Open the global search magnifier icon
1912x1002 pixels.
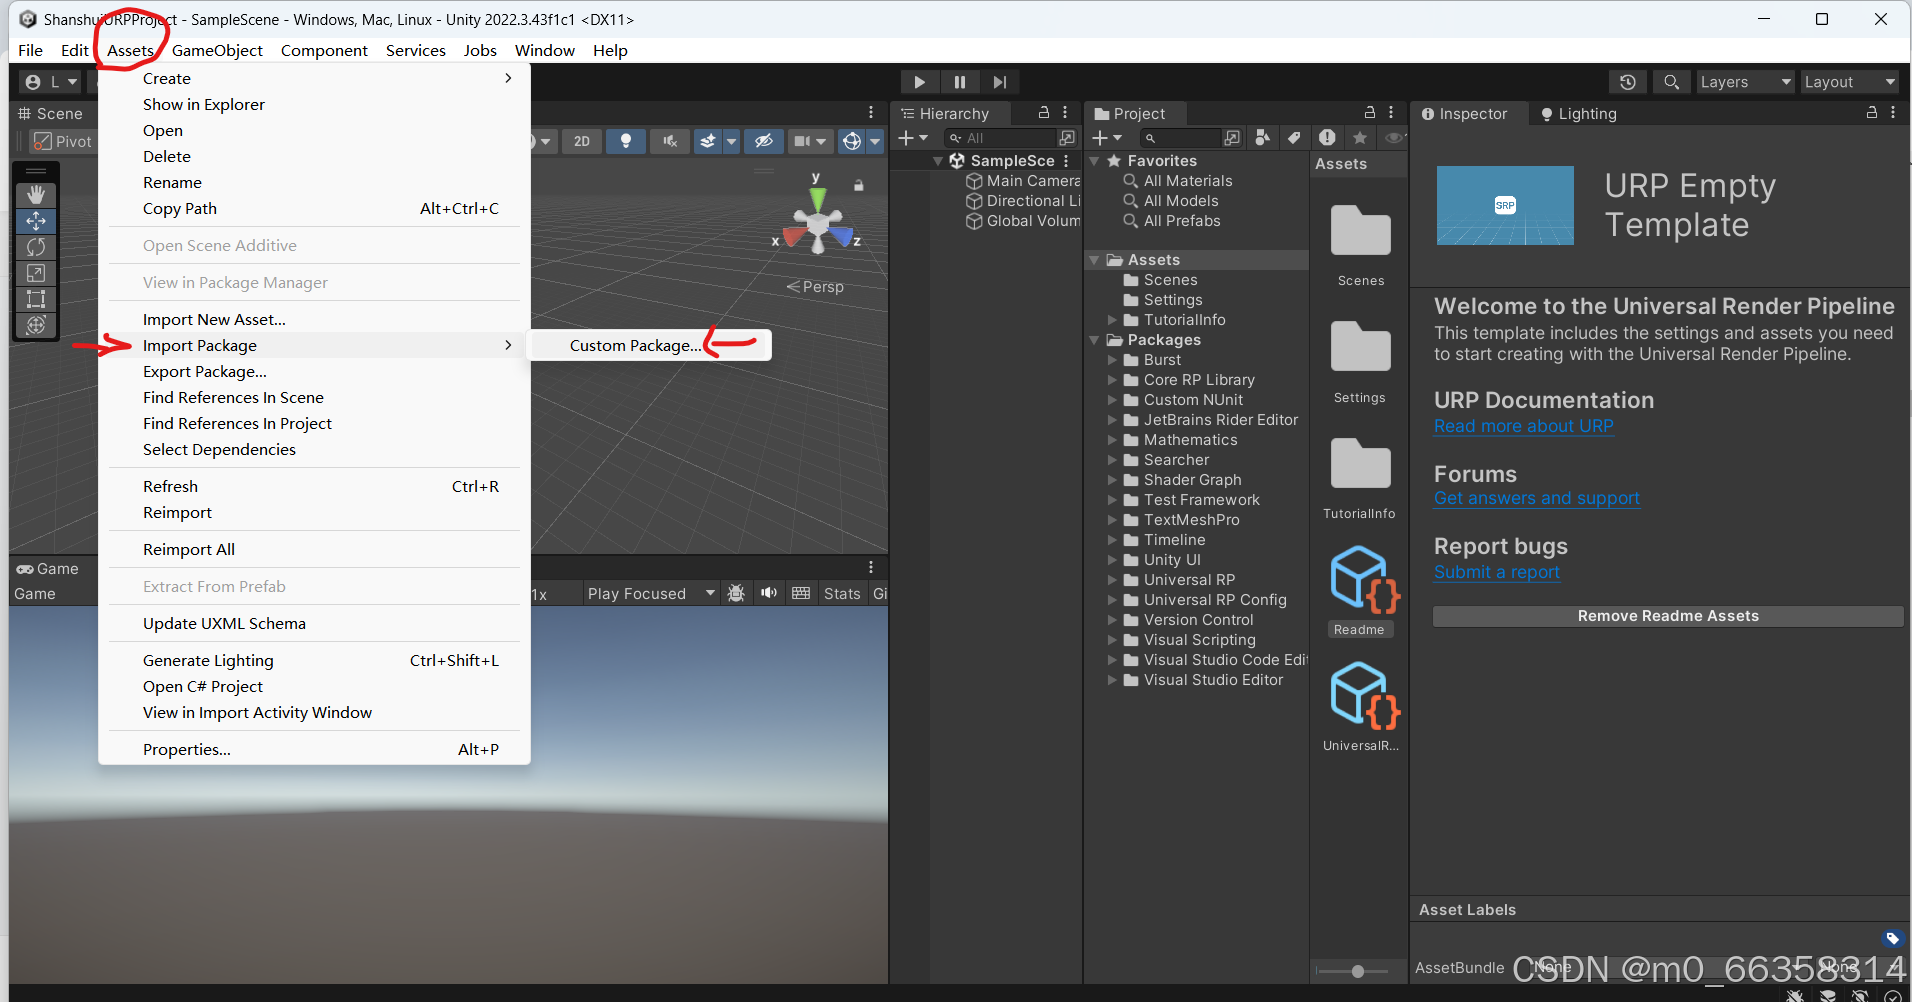click(1671, 82)
